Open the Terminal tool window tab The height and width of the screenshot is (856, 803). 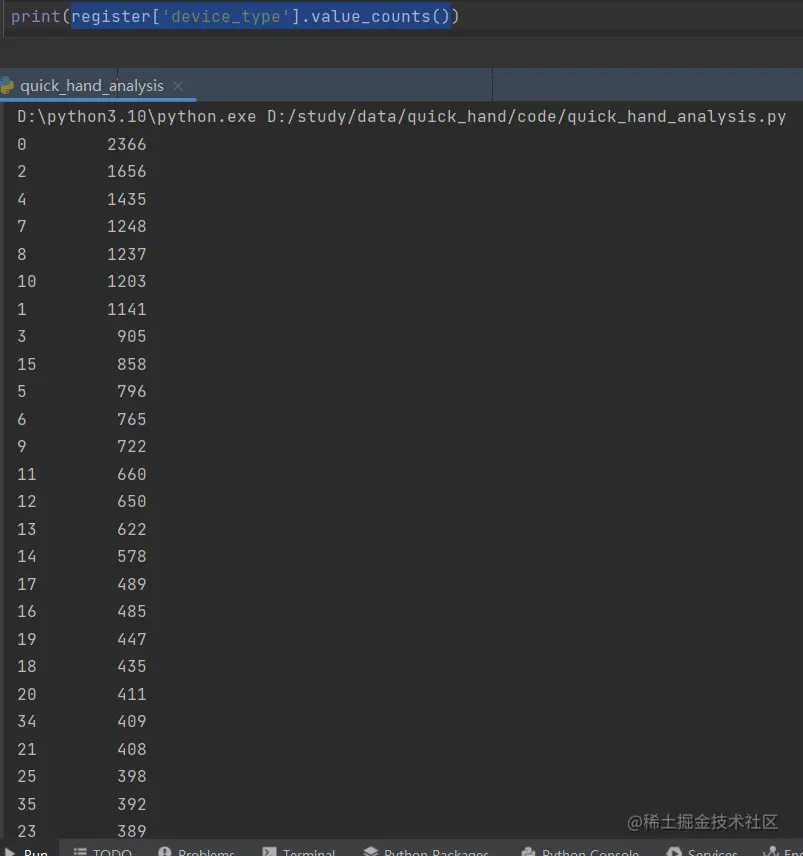click(x=298, y=851)
